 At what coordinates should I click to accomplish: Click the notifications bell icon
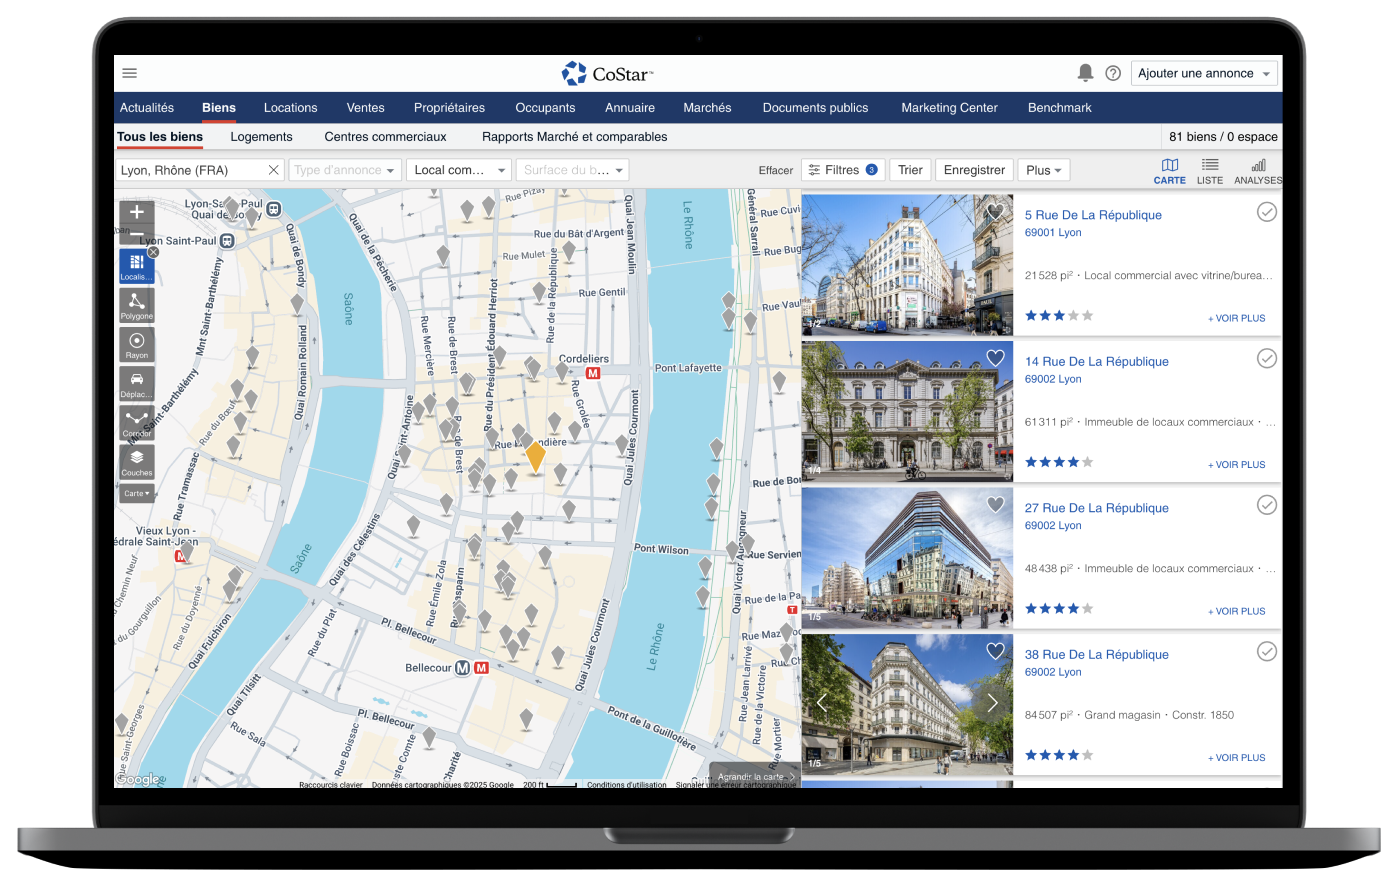tap(1085, 73)
